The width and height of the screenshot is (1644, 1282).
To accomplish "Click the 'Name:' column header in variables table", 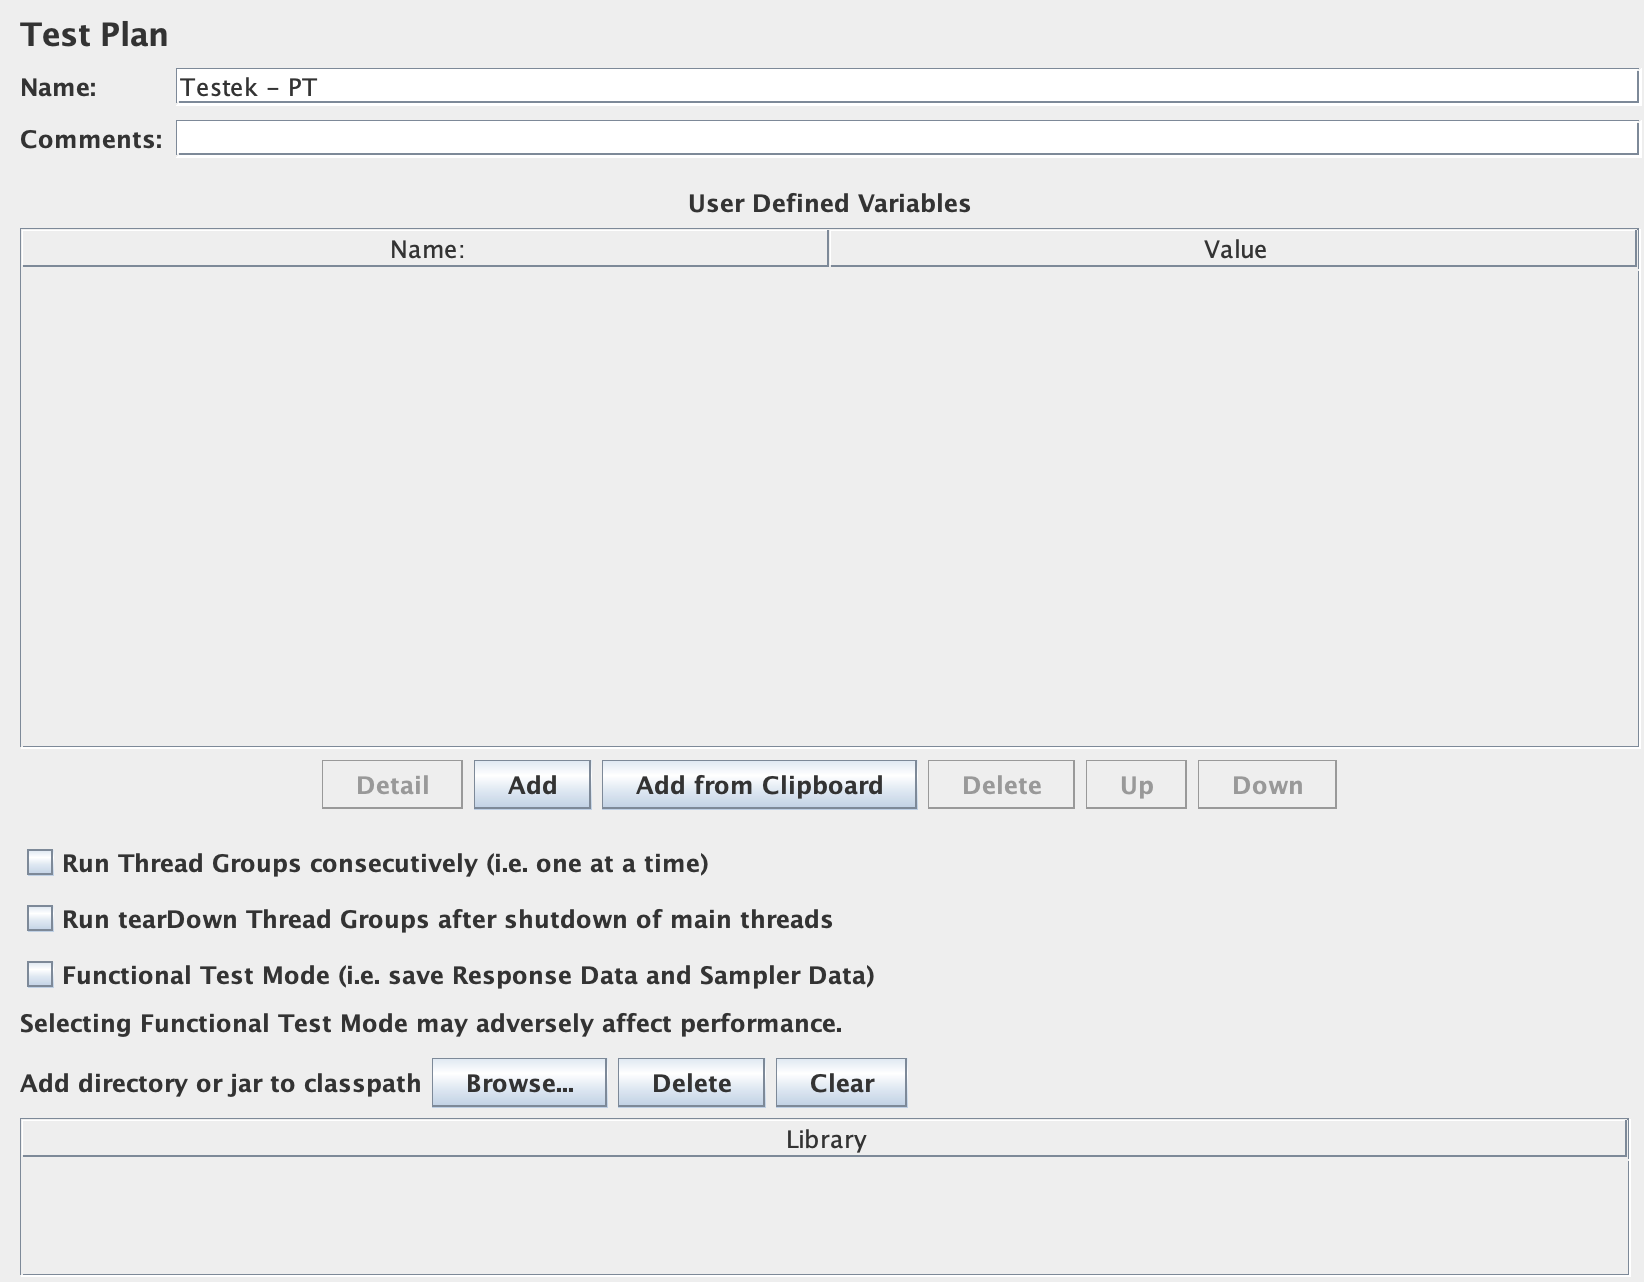I will (426, 249).
